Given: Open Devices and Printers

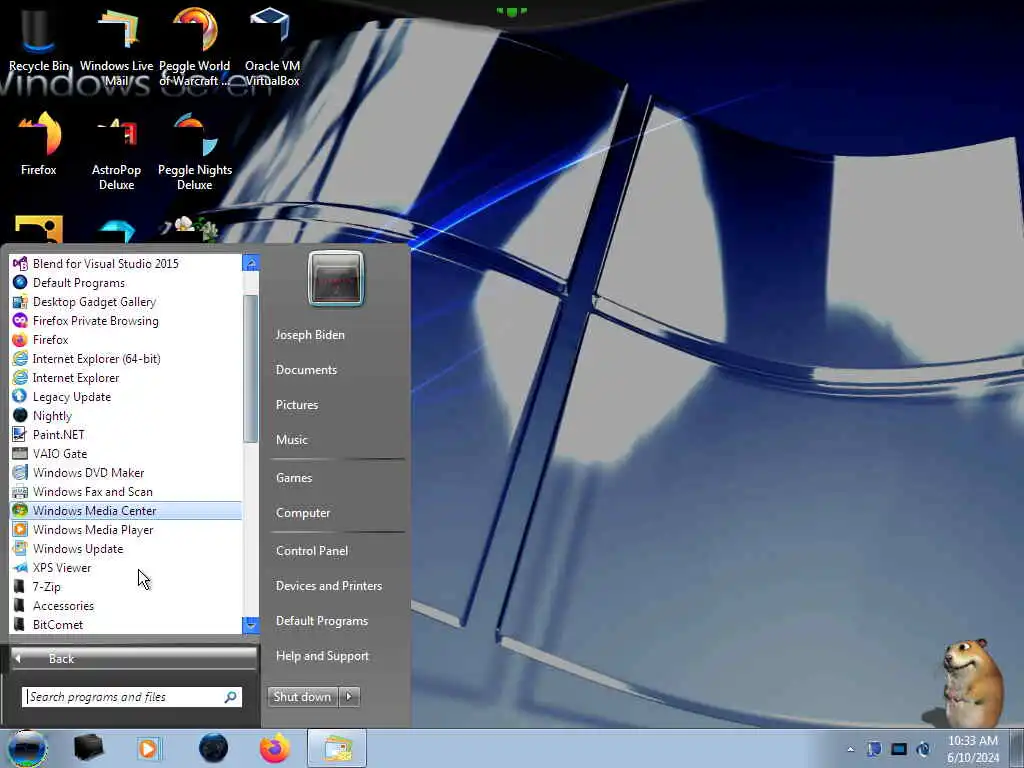Looking at the screenshot, I should [x=329, y=586].
